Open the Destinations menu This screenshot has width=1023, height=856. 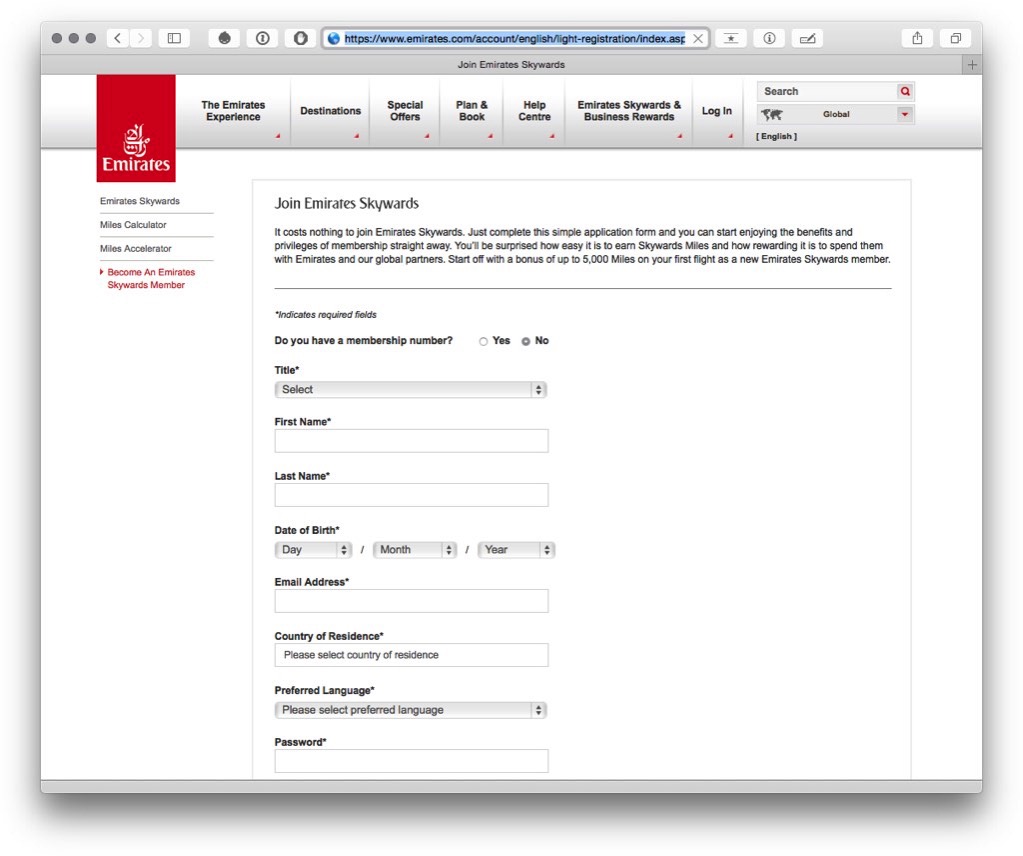(x=330, y=111)
